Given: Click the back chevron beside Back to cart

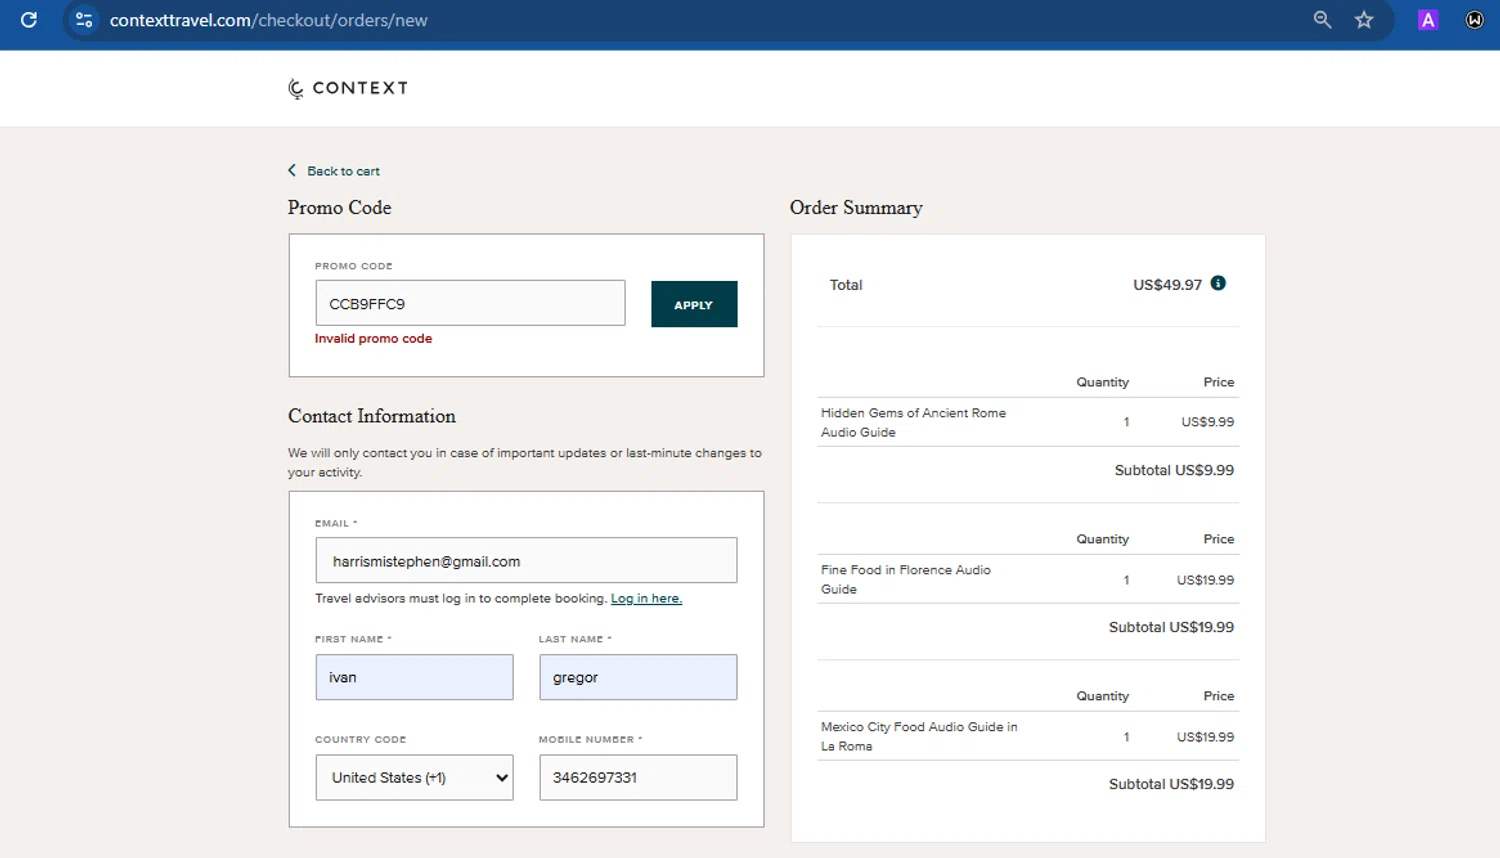Looking at the screenshot, I should pos(292,171).
